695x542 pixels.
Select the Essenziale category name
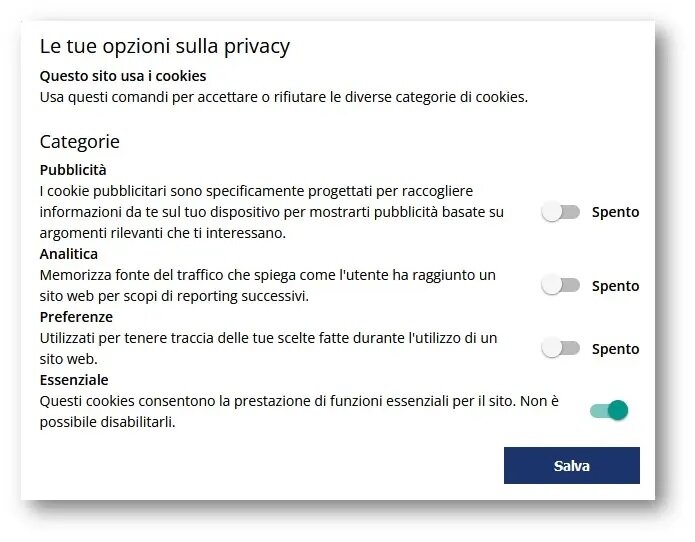74,380
